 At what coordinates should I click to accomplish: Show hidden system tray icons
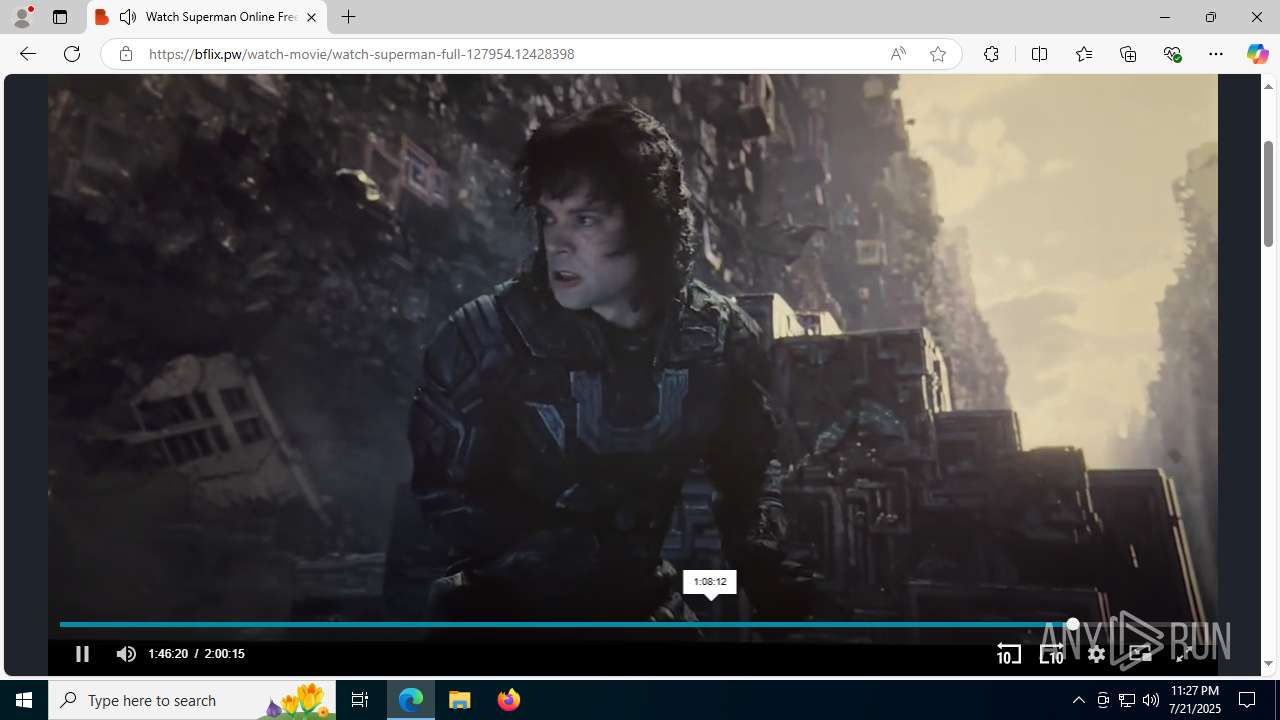point(1078,700)
